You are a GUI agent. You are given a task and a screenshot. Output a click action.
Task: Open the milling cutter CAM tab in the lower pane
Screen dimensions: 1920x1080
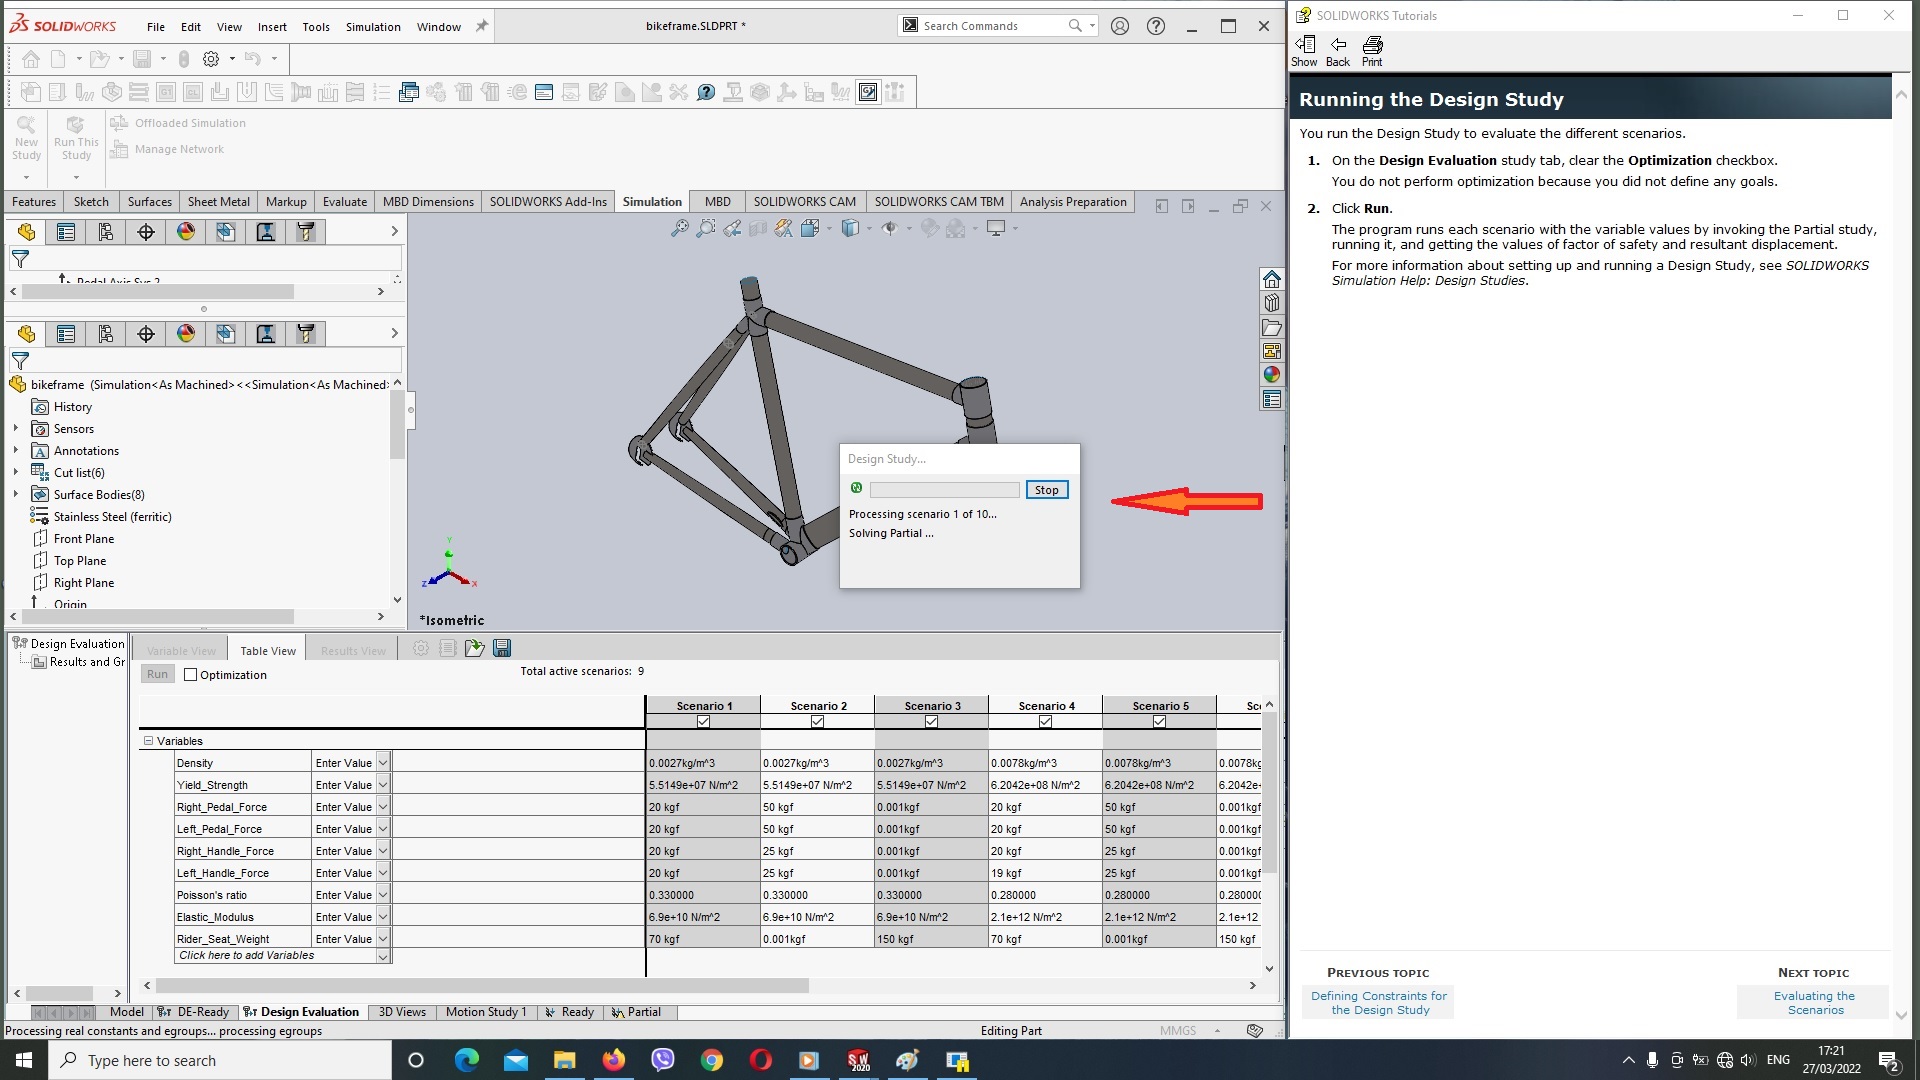click(306, 334)
